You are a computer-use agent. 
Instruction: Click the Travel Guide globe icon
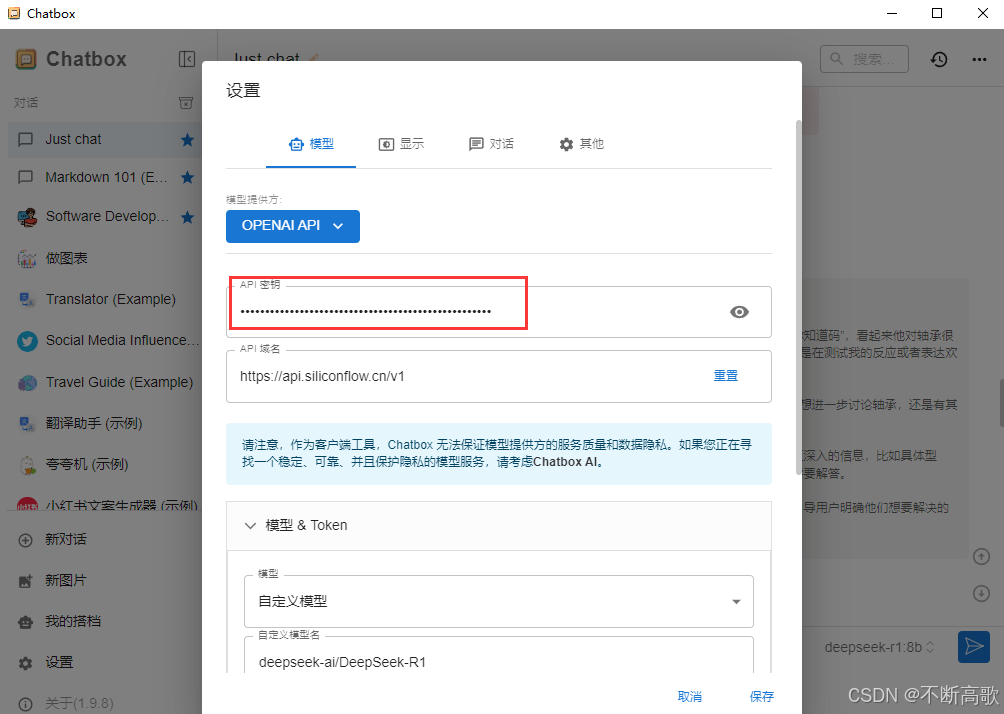[27, 383]
